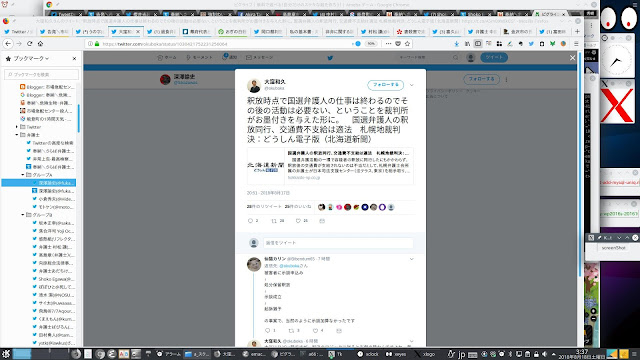This screenshot has height=360, width=640.
Task: Open direct message icon on main tweet
Action: click(x=322, y=221)
